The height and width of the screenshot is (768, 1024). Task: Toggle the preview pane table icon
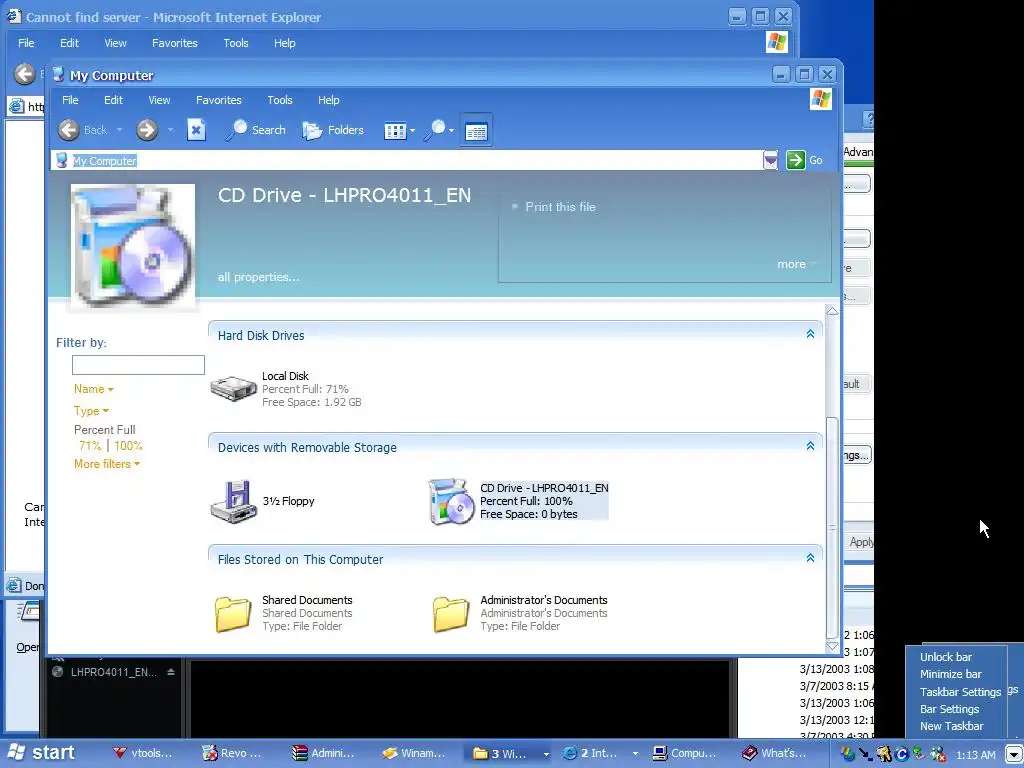(x=475, y=131)
